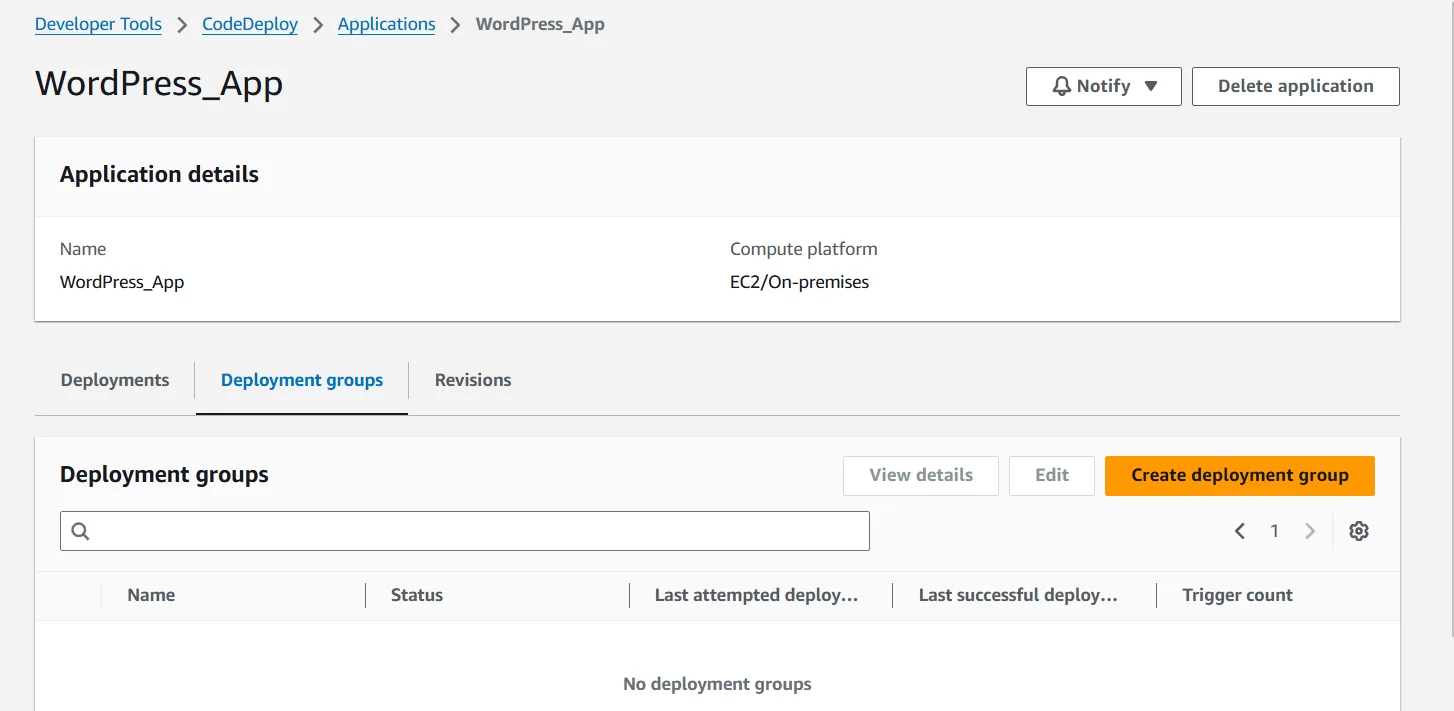Click the Edit button
Screen dimensions: 1454x711
(1052, 475)
